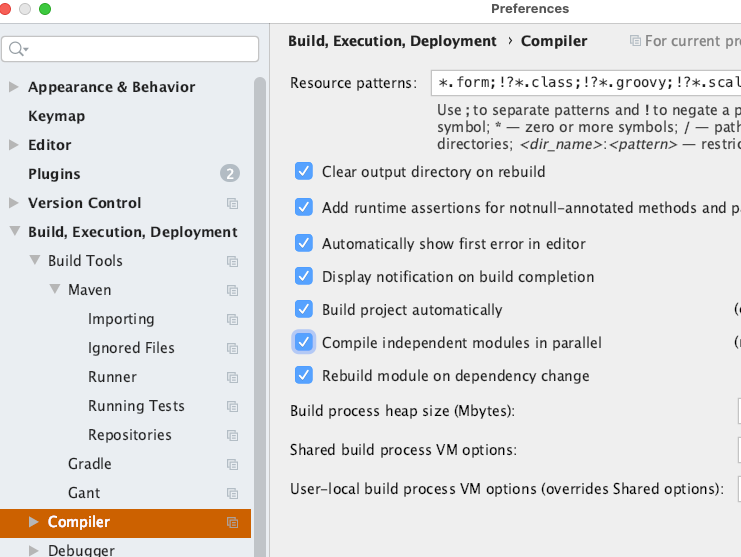Click 'User-local build process VM options' label
The image size is (741, 557).
(507, 488)
